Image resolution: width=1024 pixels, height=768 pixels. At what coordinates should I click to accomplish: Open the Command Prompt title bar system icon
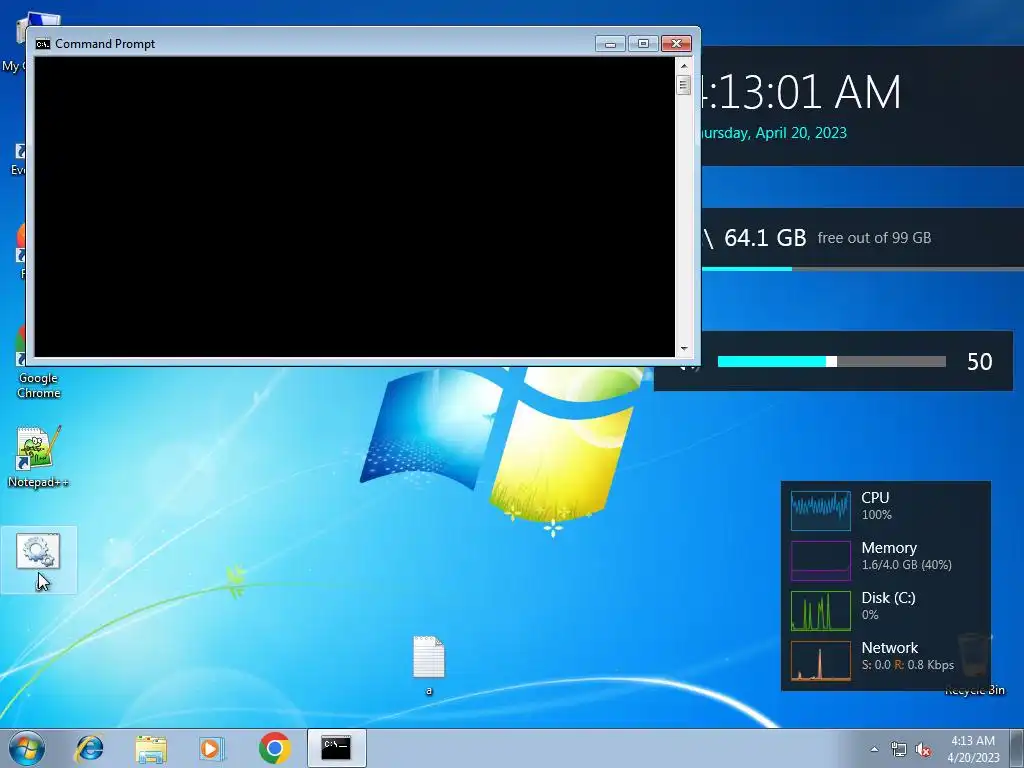(43, 44)
